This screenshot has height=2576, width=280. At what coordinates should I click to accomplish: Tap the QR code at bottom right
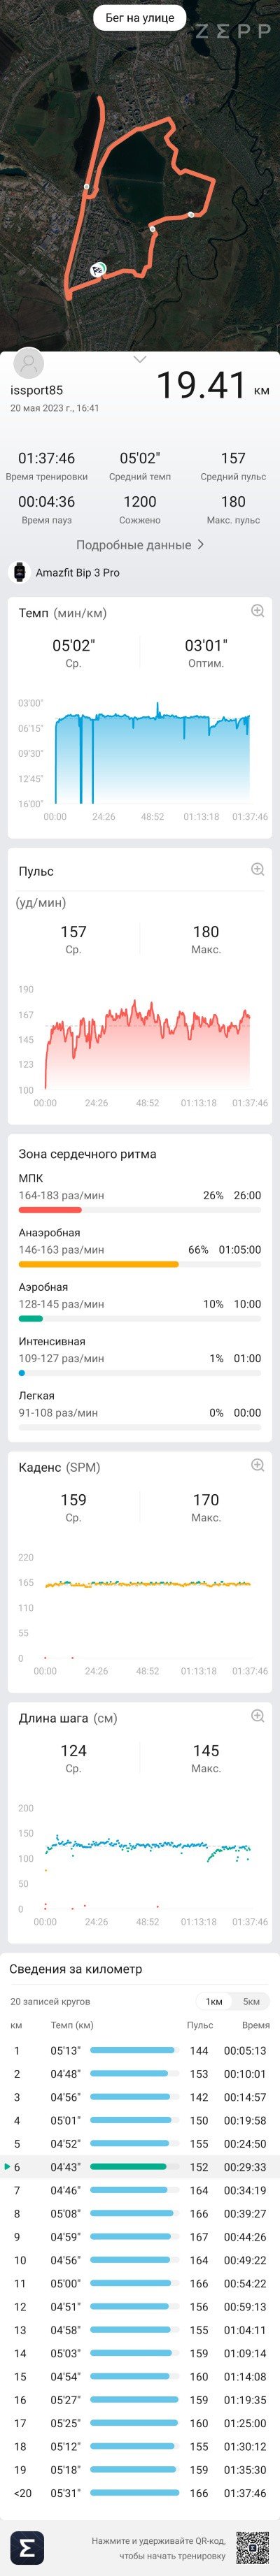[252, 2539]
